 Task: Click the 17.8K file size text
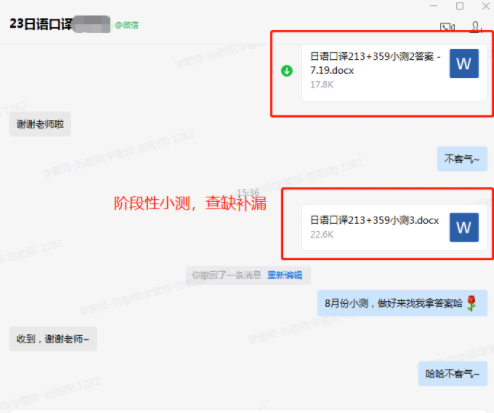322,85
